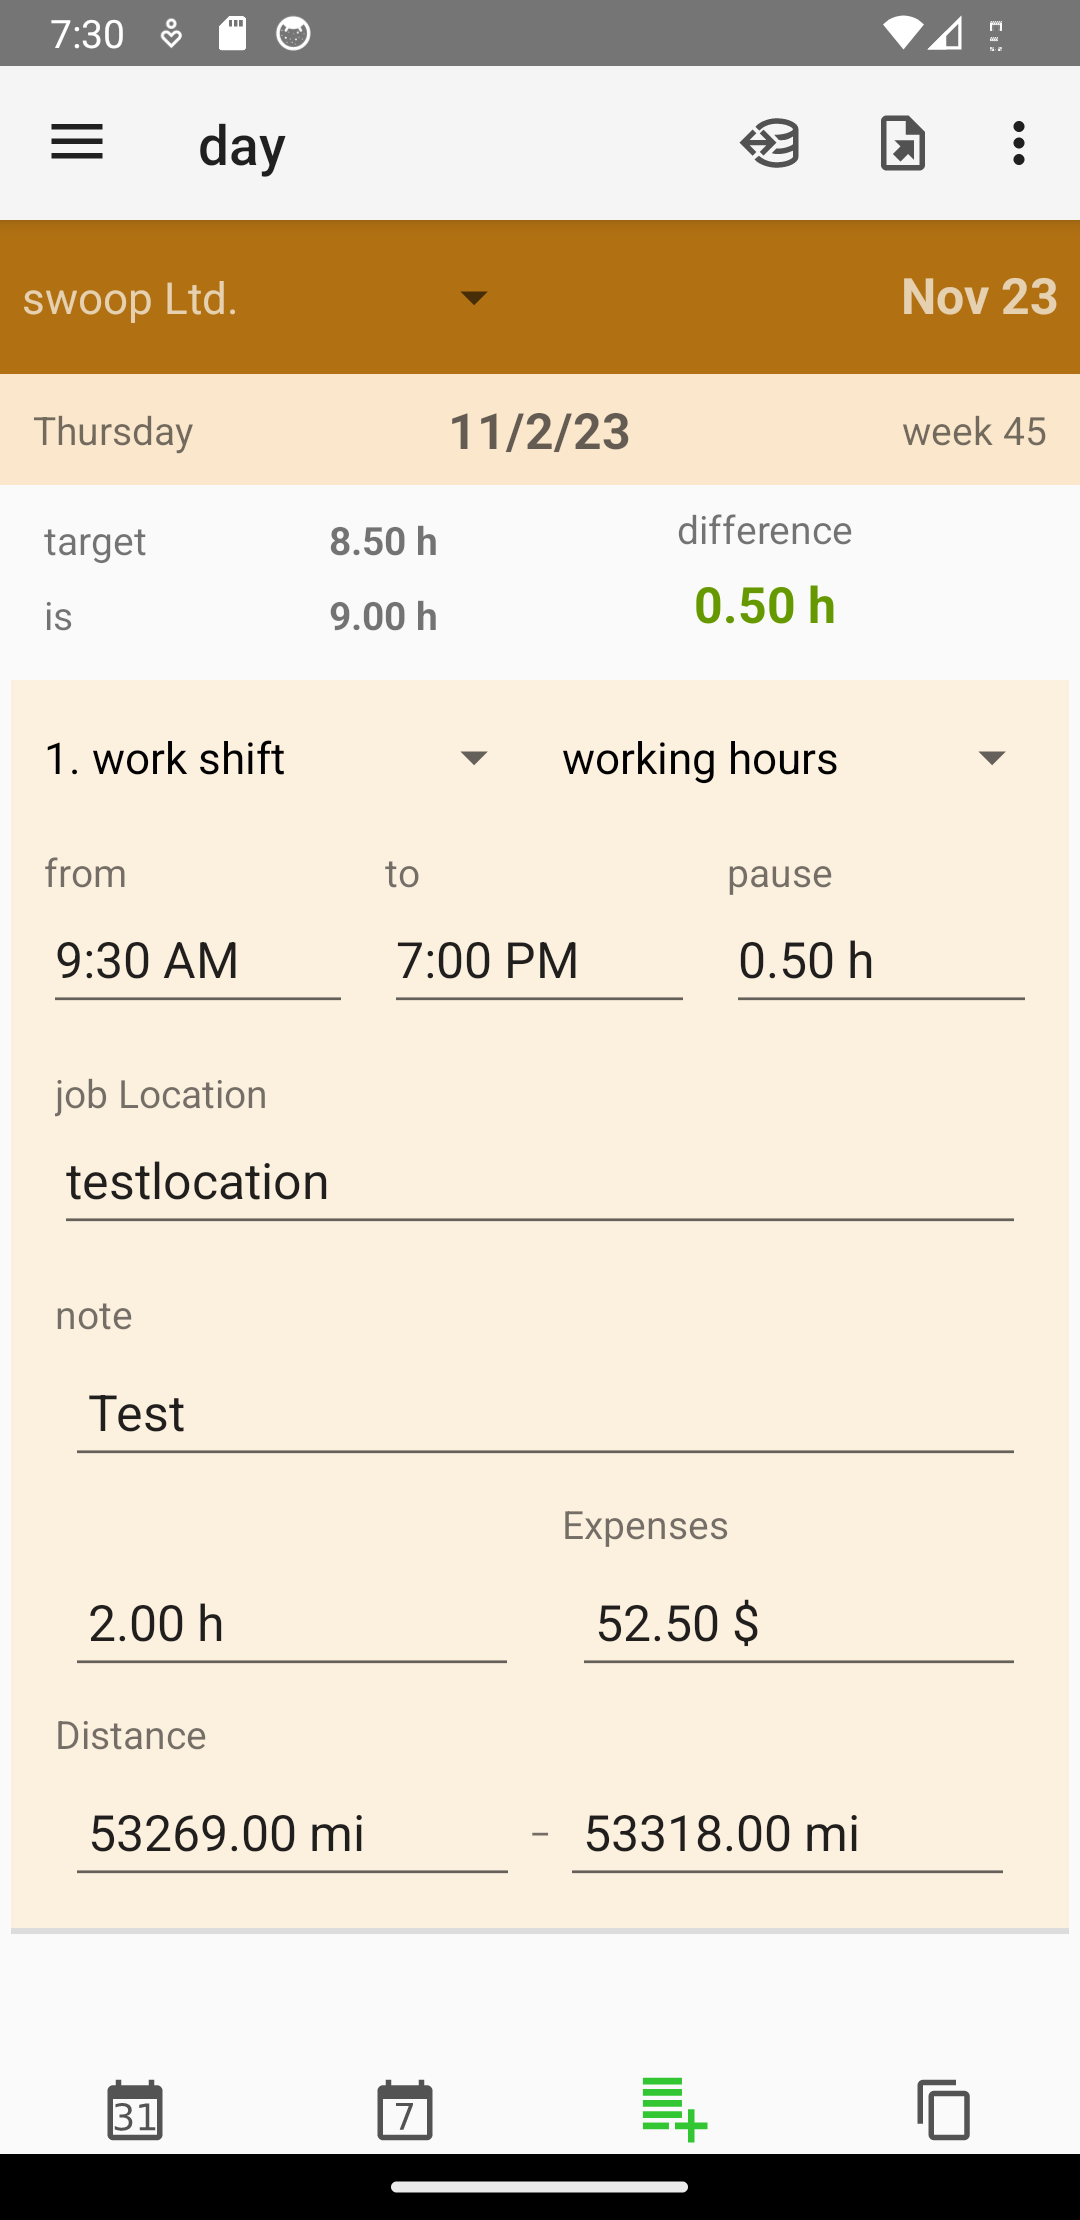The width and height of the screenshot is (1080, 2220).
Task: Edit the start distance 53269.00 mi
Action: point(292,1833)
